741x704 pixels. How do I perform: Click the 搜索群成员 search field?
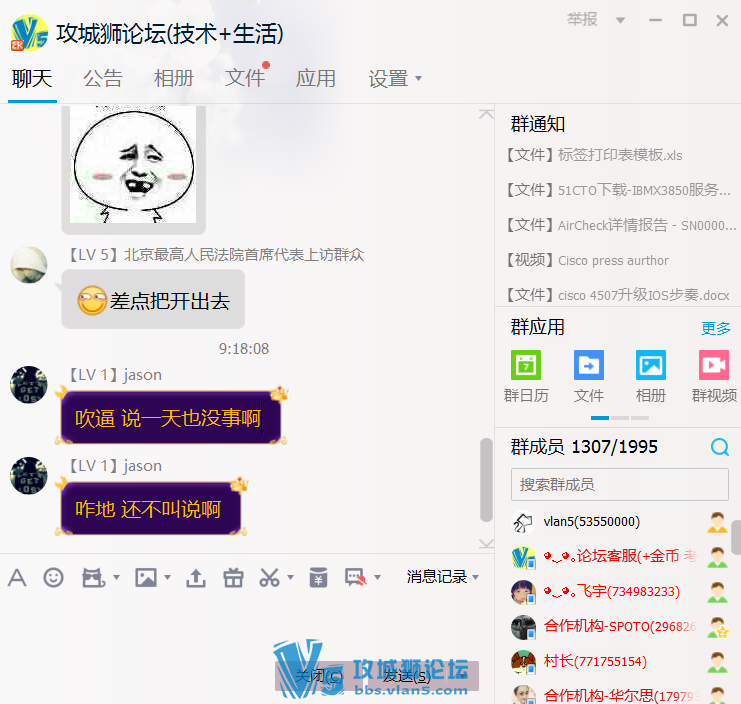[619, 484]
